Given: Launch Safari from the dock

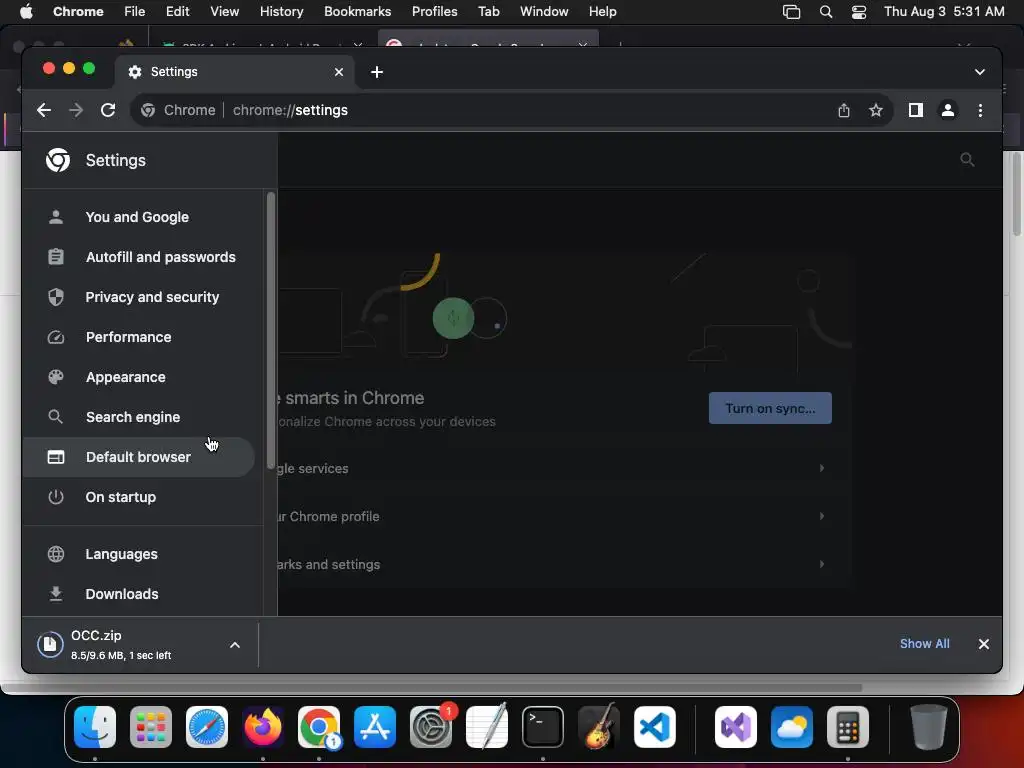Looking at the screenshot, I should pos(207,727).
